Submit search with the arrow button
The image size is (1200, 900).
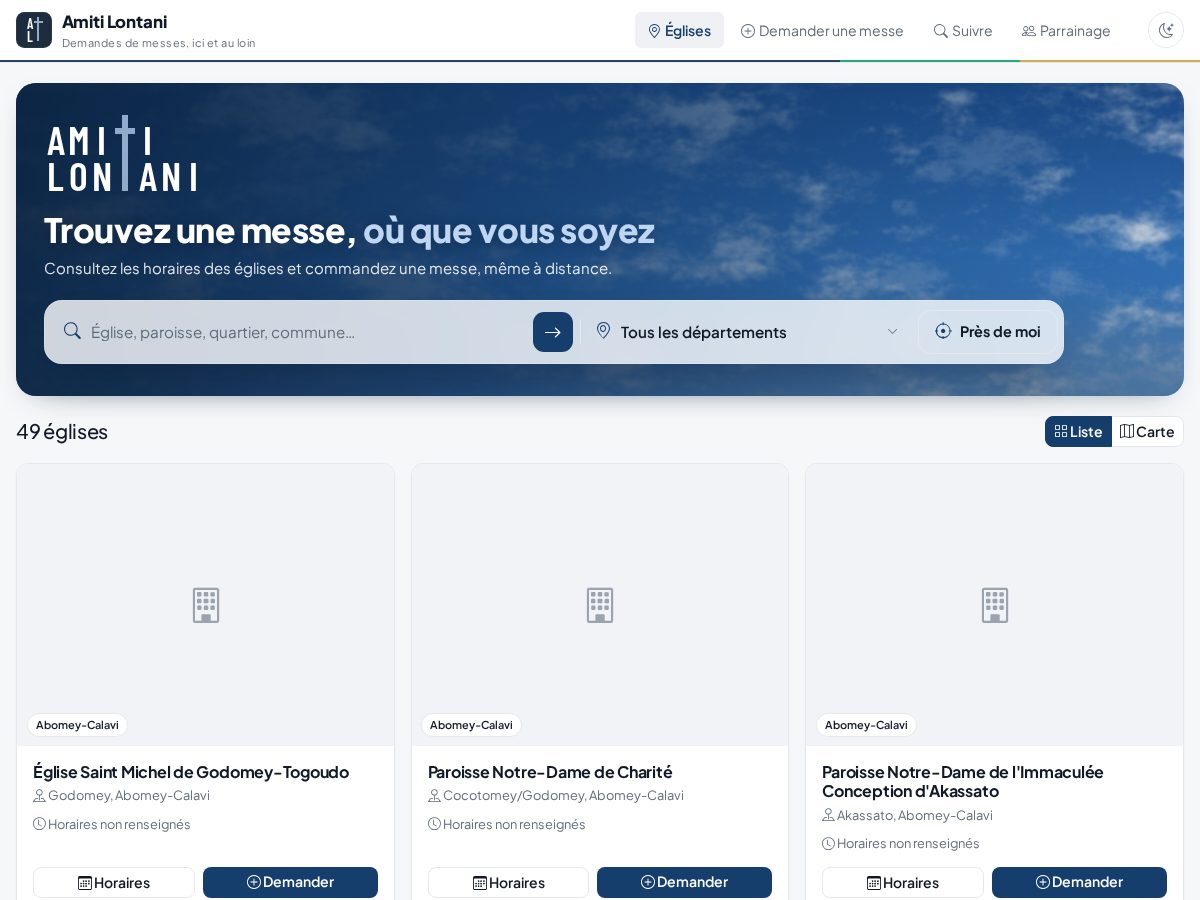553,332
